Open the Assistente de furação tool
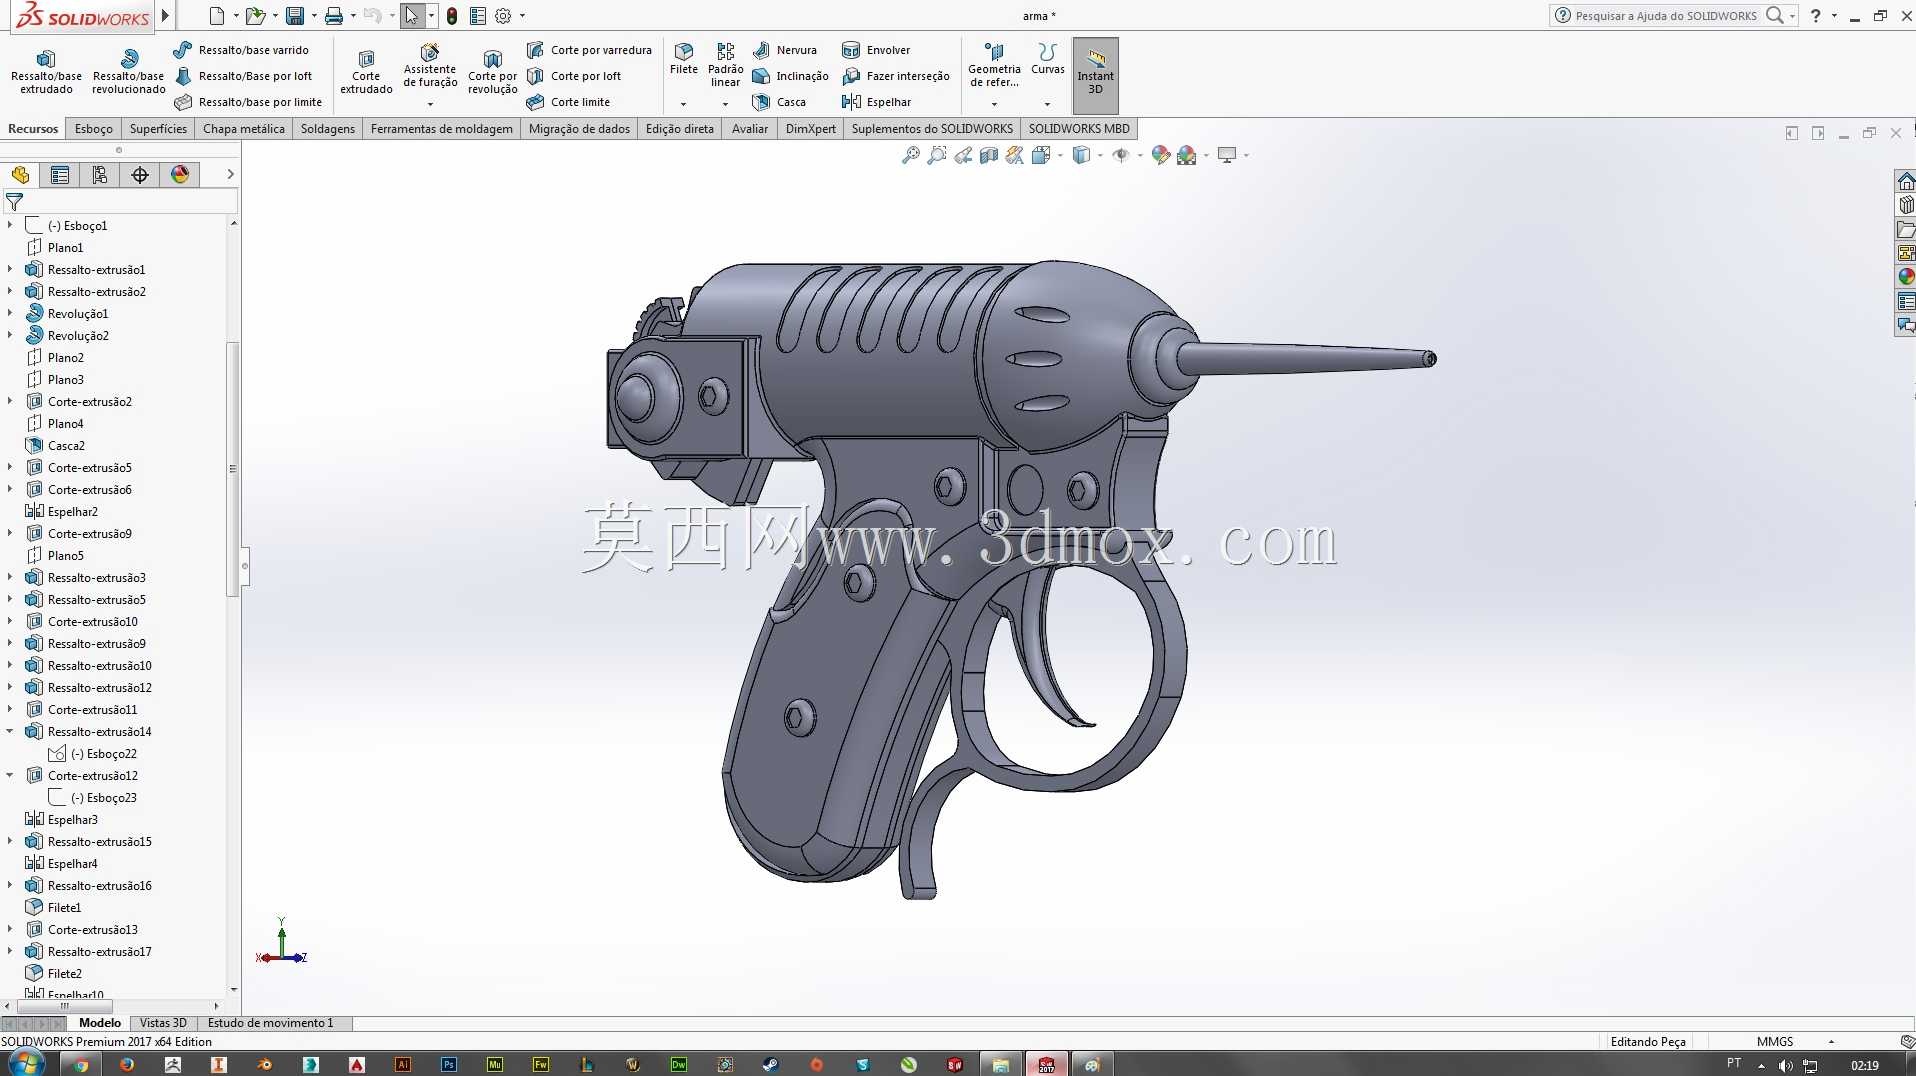Viewport: 1916px width, 1076px height. 430,65
